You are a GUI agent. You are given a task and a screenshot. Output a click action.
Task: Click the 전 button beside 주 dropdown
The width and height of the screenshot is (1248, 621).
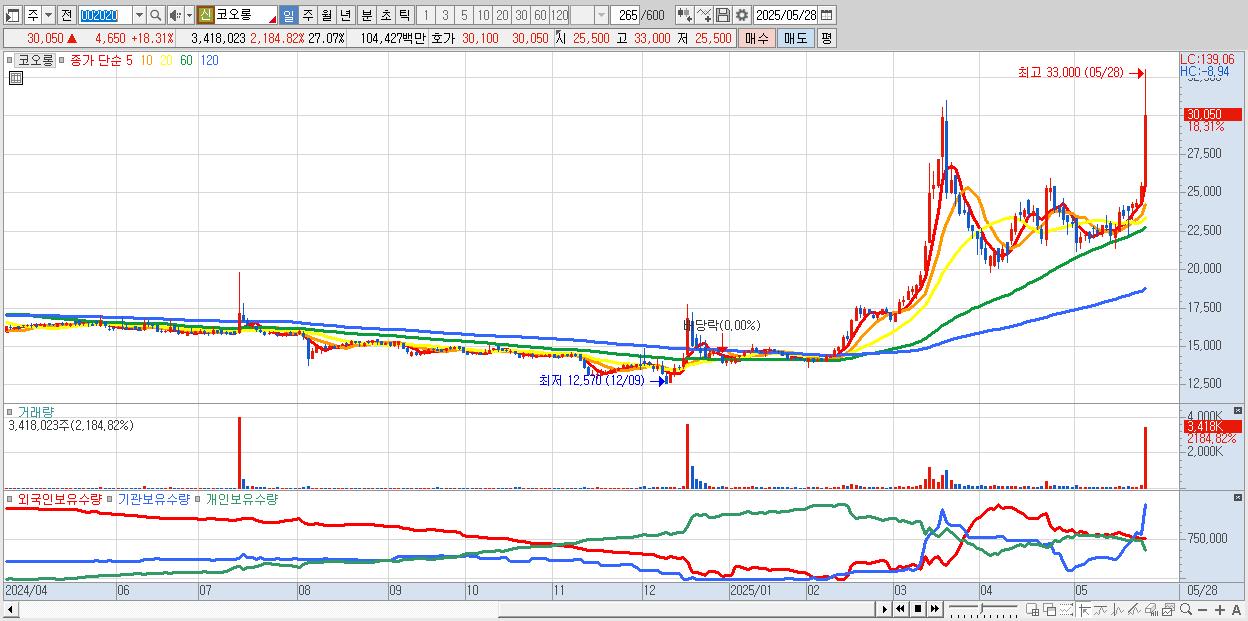67,15
